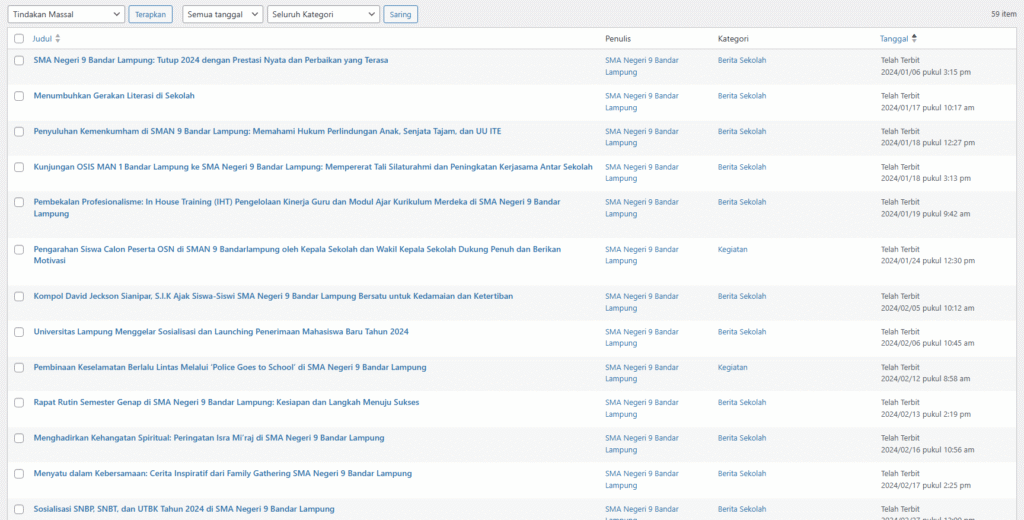Check box for Tutup 2024 dengan Prestasi post

[19, 60]
